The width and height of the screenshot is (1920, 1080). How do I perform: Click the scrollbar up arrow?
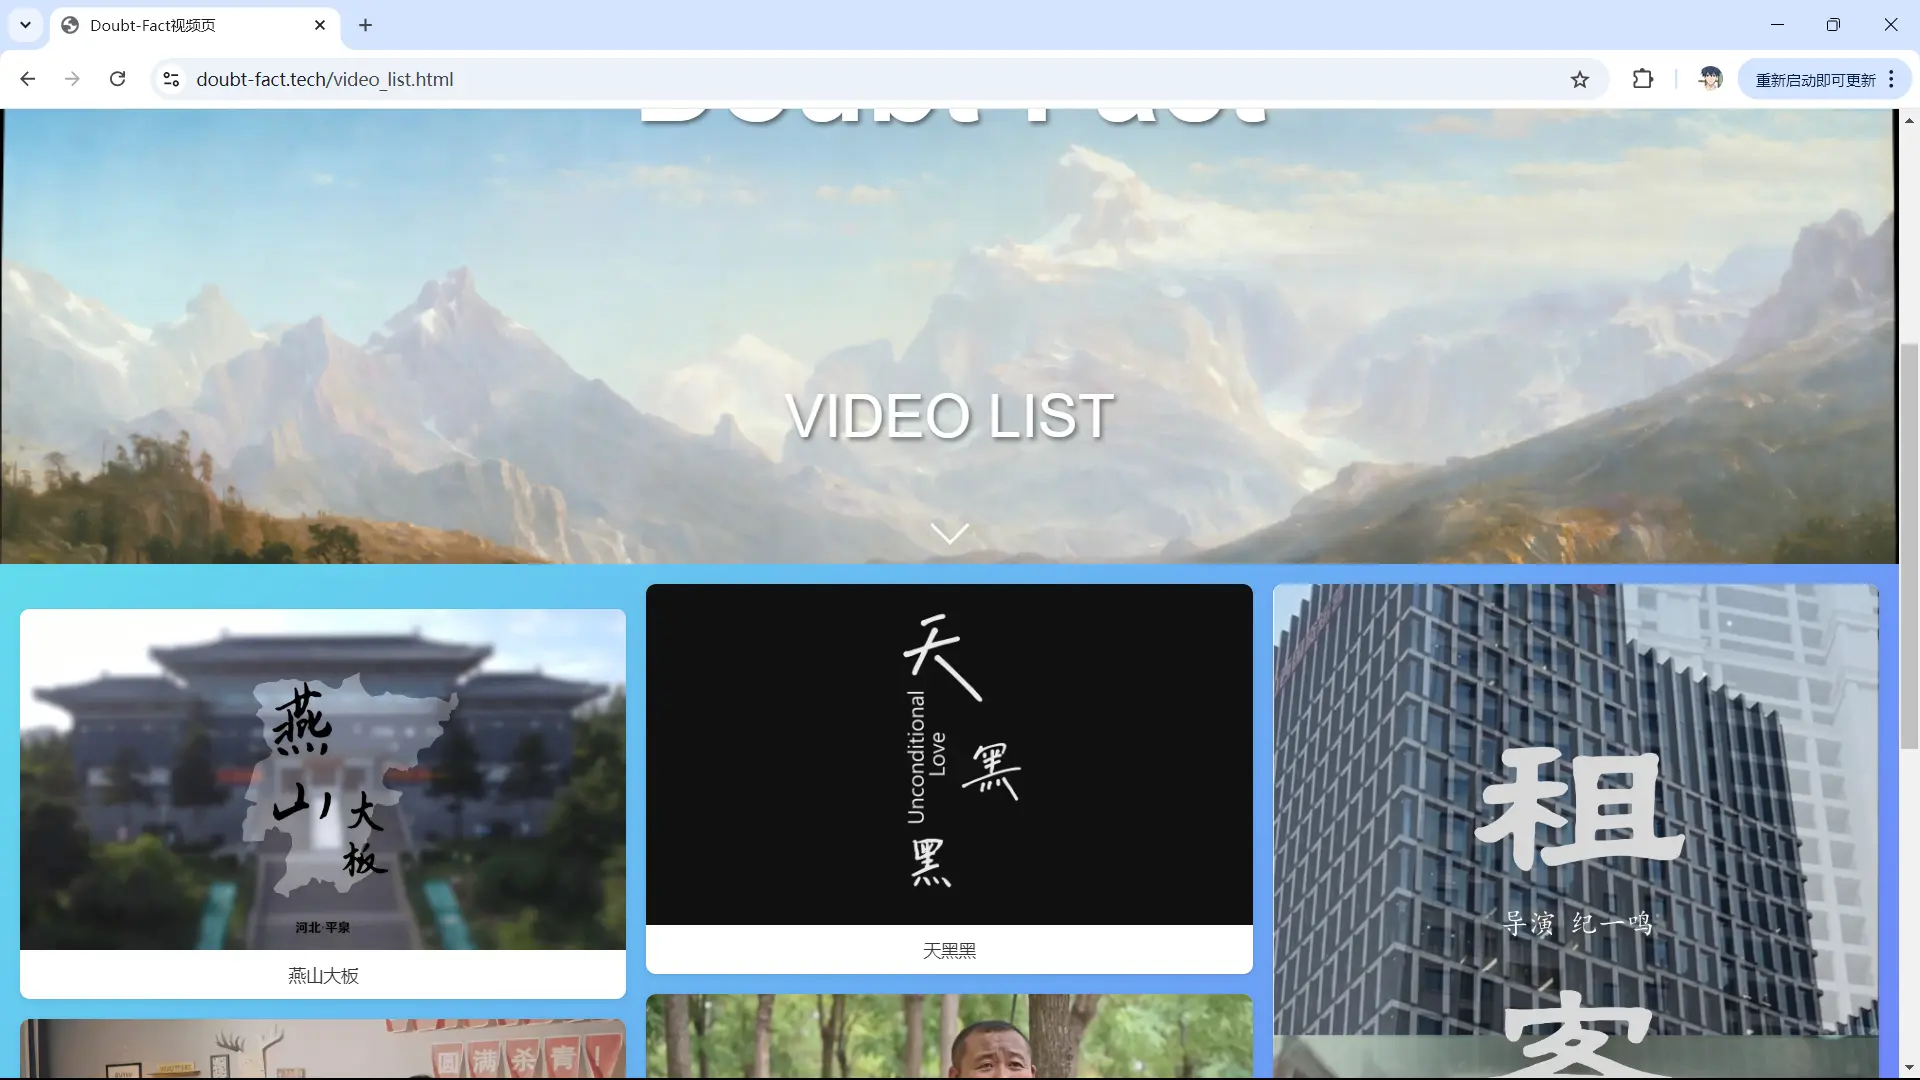point(1909,120)
